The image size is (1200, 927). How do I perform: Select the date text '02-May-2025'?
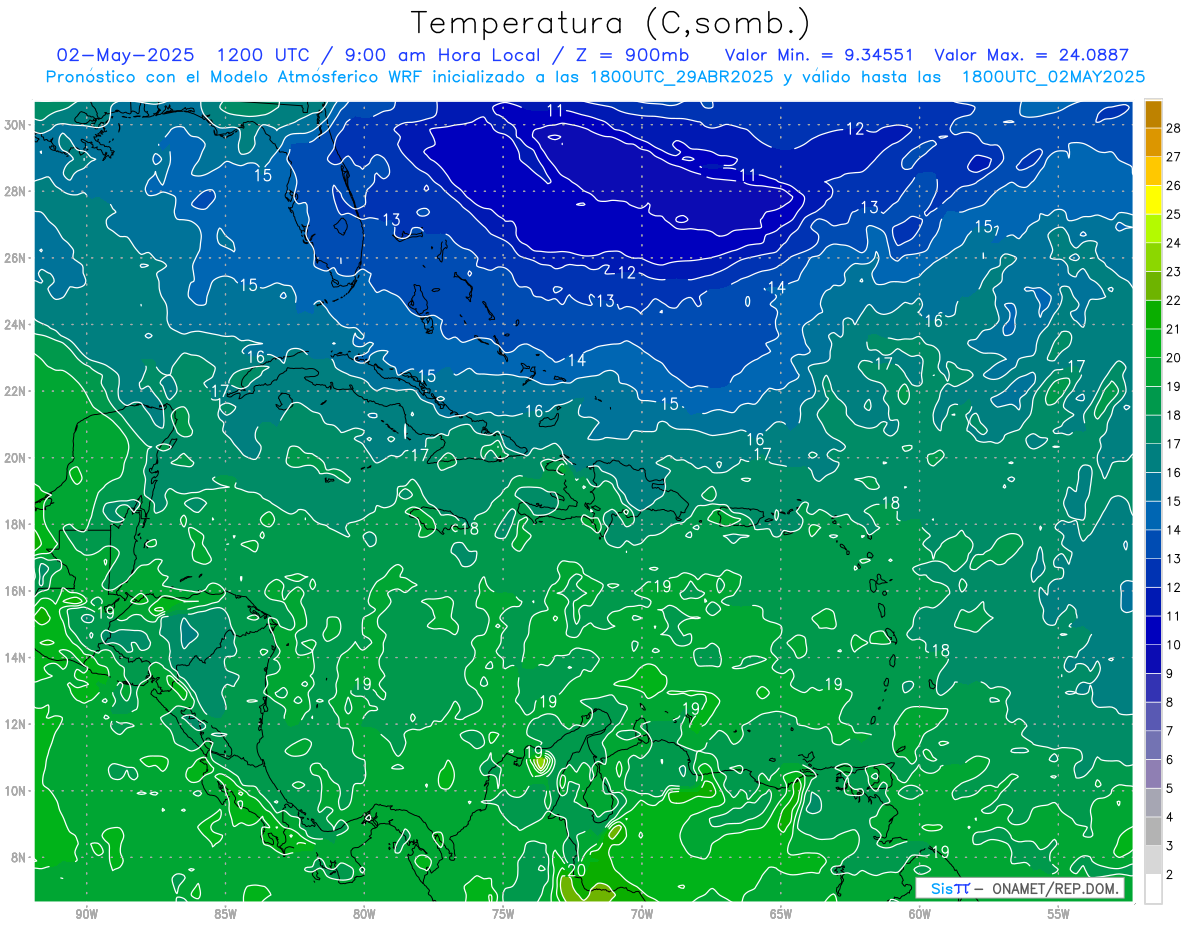[x=125, y=55]
